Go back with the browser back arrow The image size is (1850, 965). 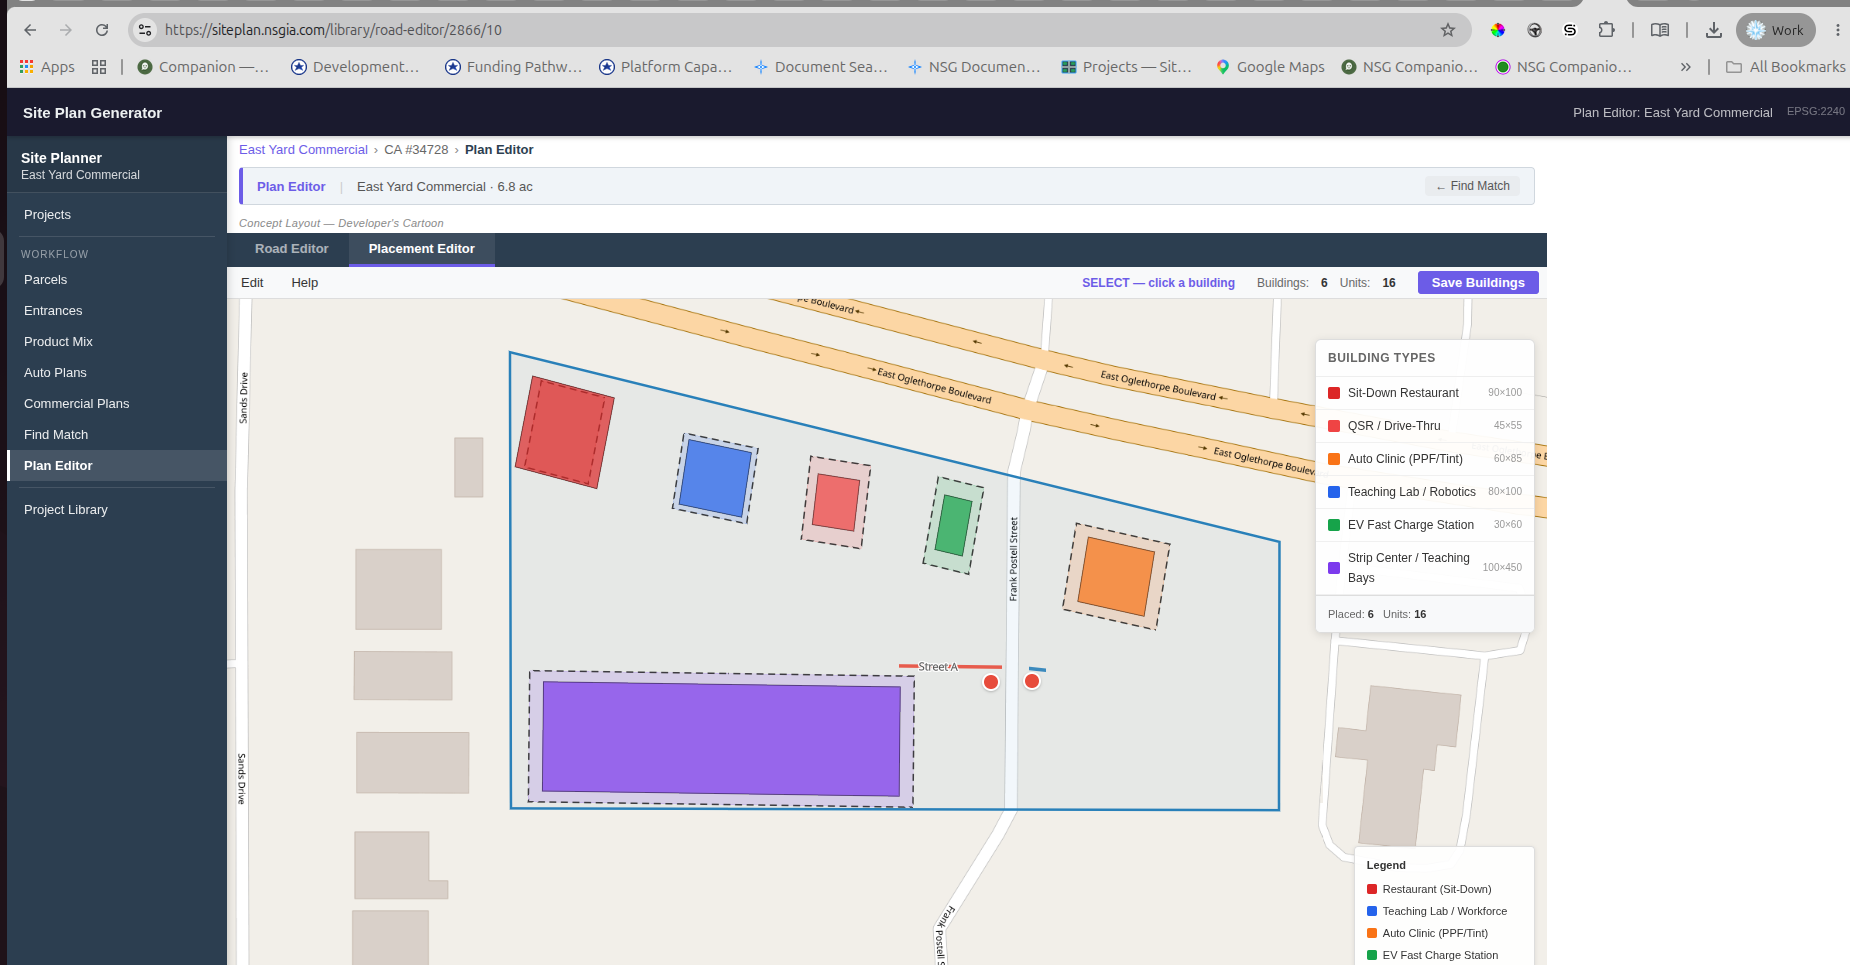30,30
